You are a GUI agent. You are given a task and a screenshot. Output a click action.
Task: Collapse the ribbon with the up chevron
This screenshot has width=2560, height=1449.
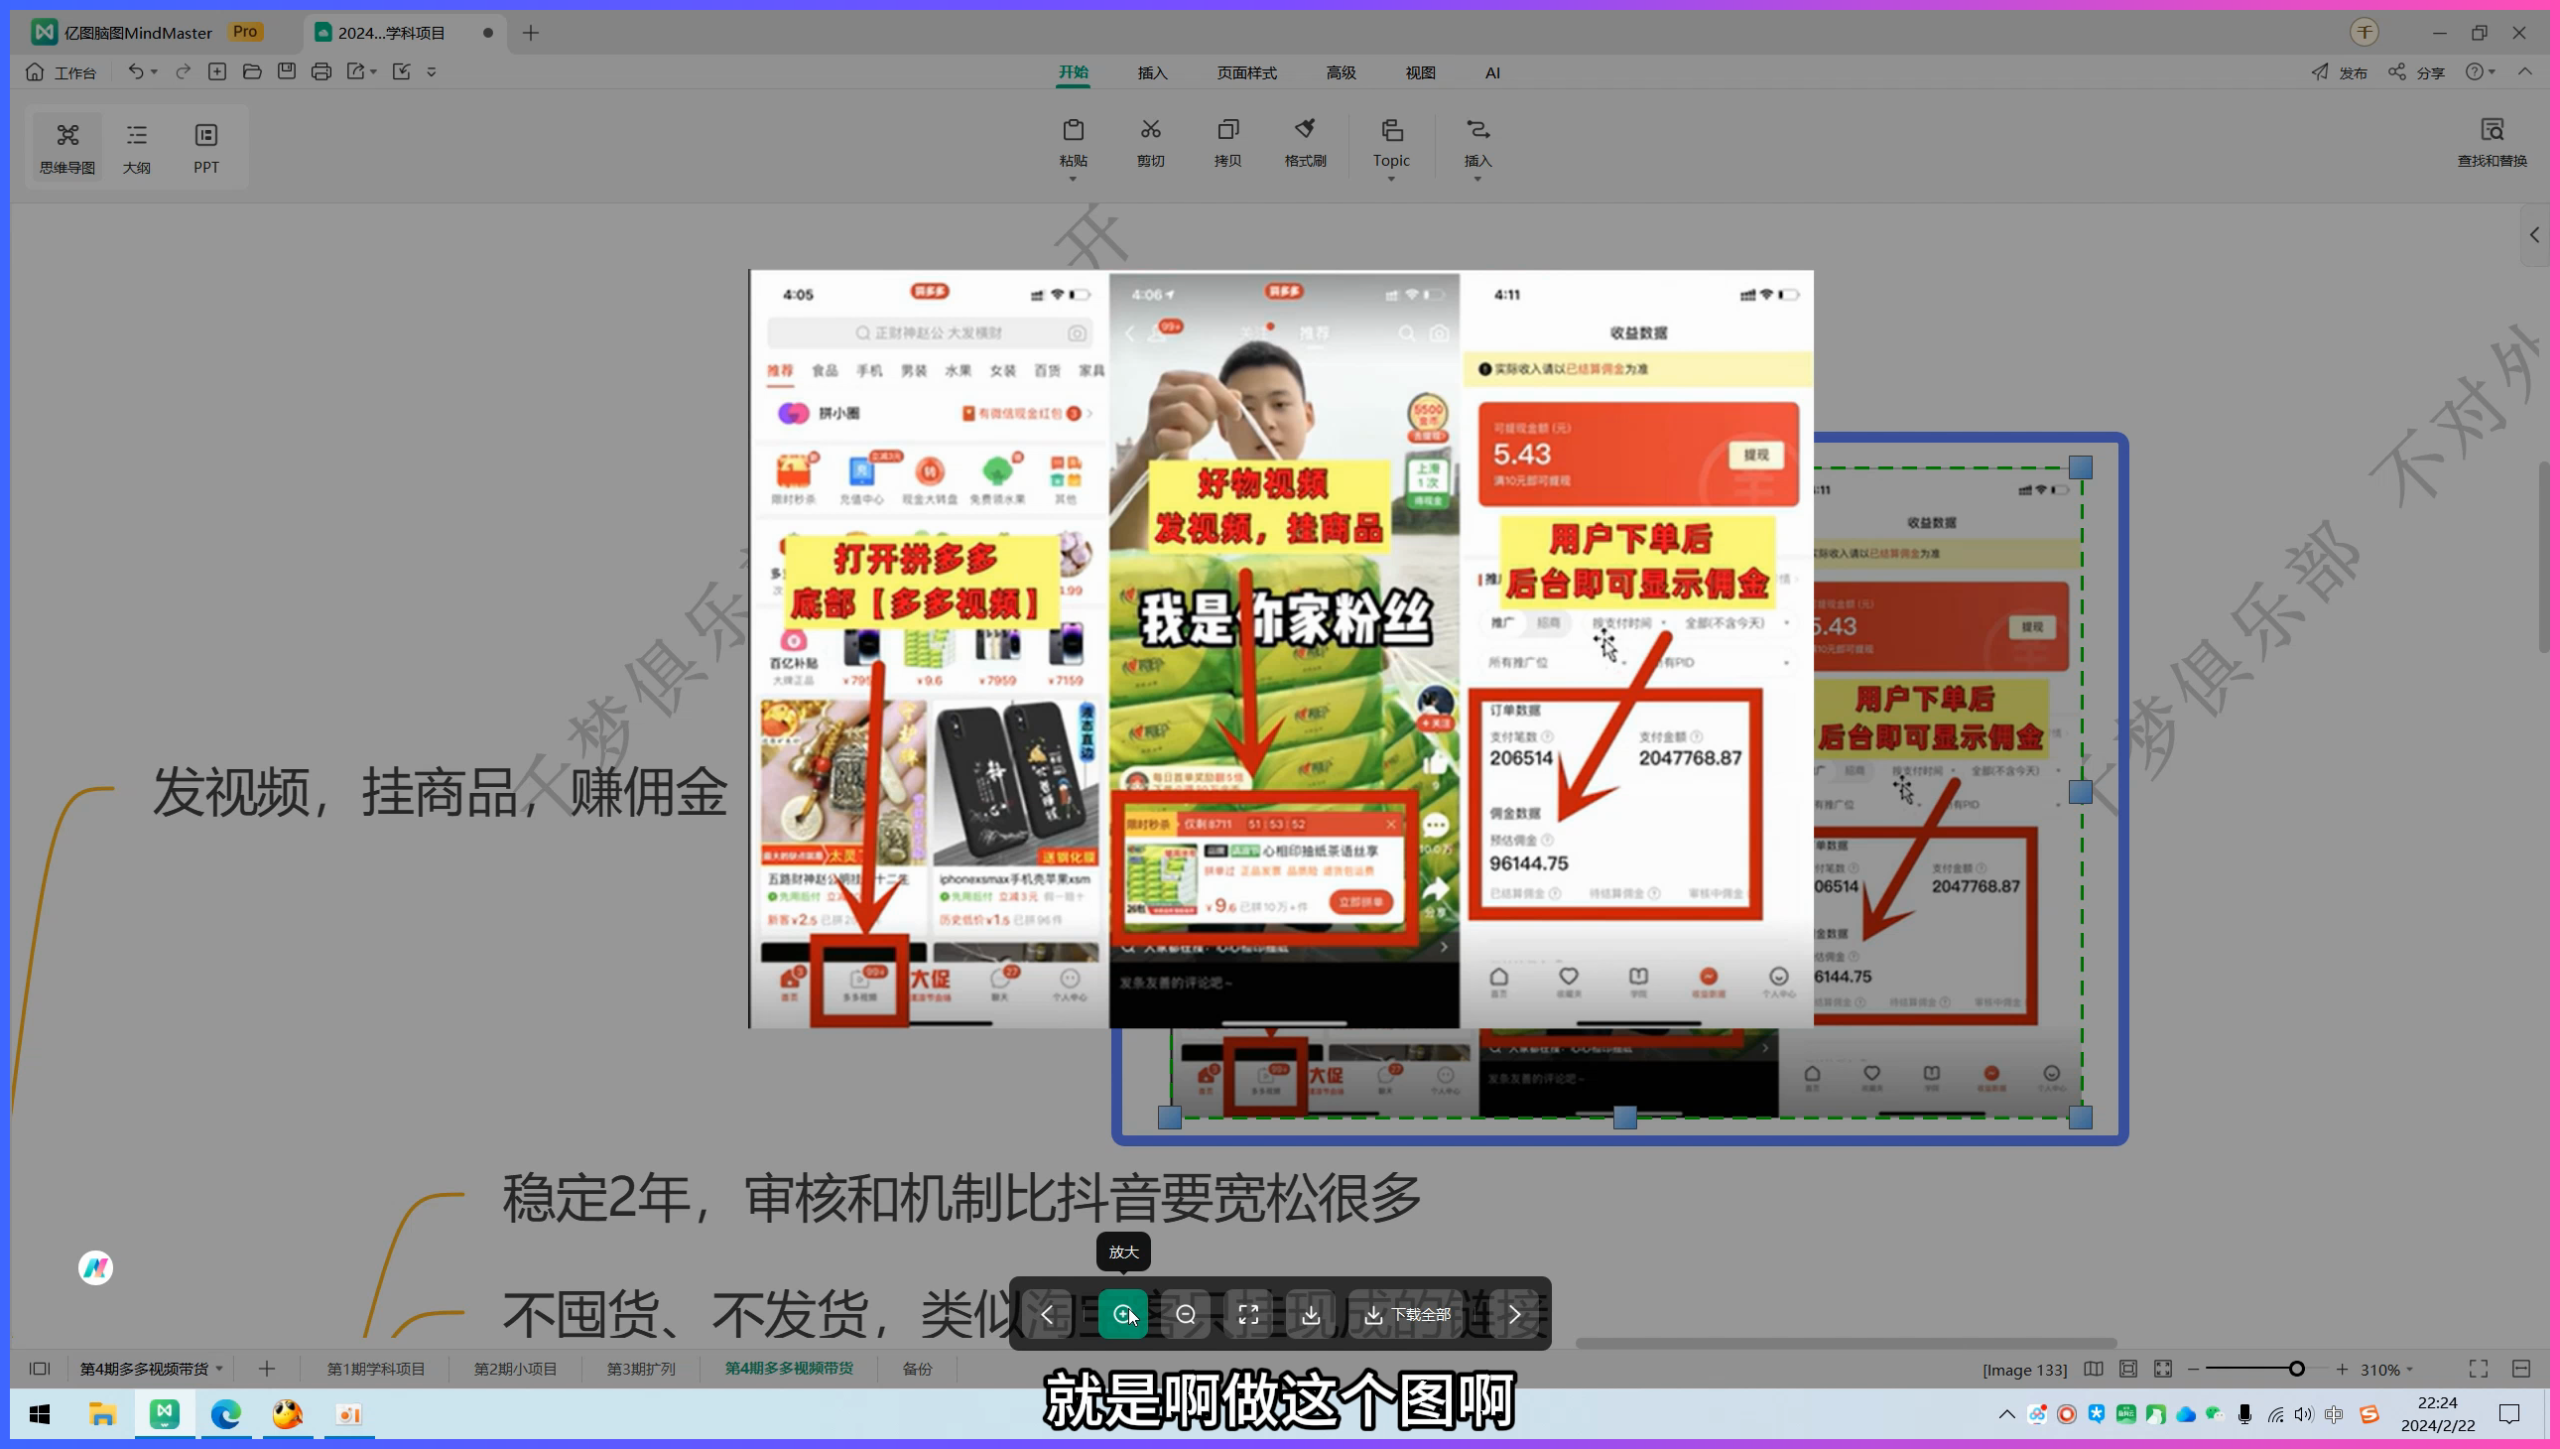[x=2525, y=71]
